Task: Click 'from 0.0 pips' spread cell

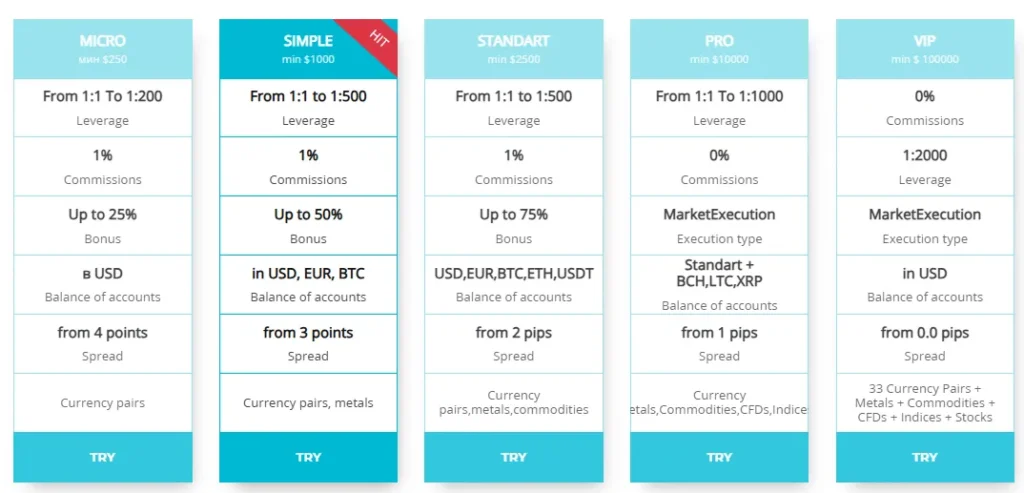Action: pos(925,343)
